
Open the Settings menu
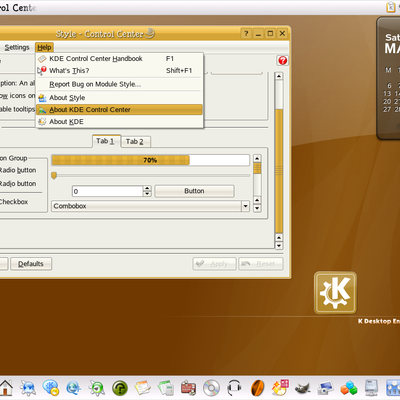pos(17,47)
